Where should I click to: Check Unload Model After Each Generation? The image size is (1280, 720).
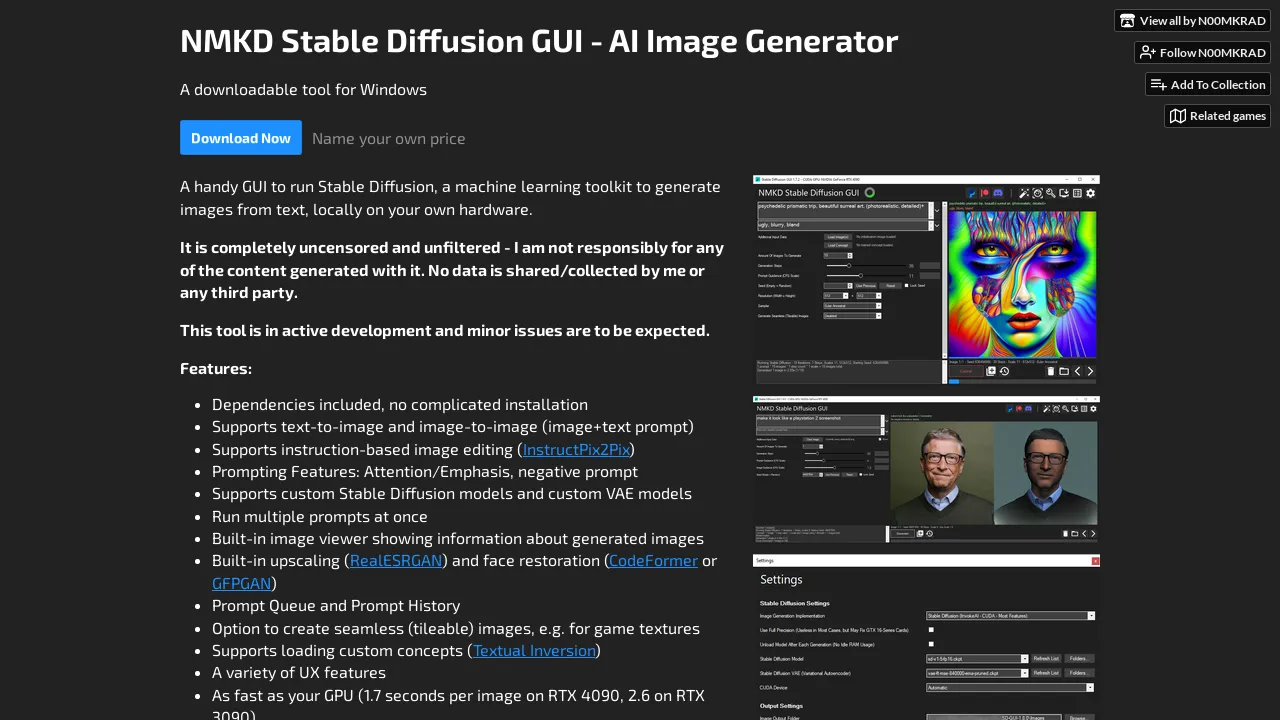(x=931, y=644)
